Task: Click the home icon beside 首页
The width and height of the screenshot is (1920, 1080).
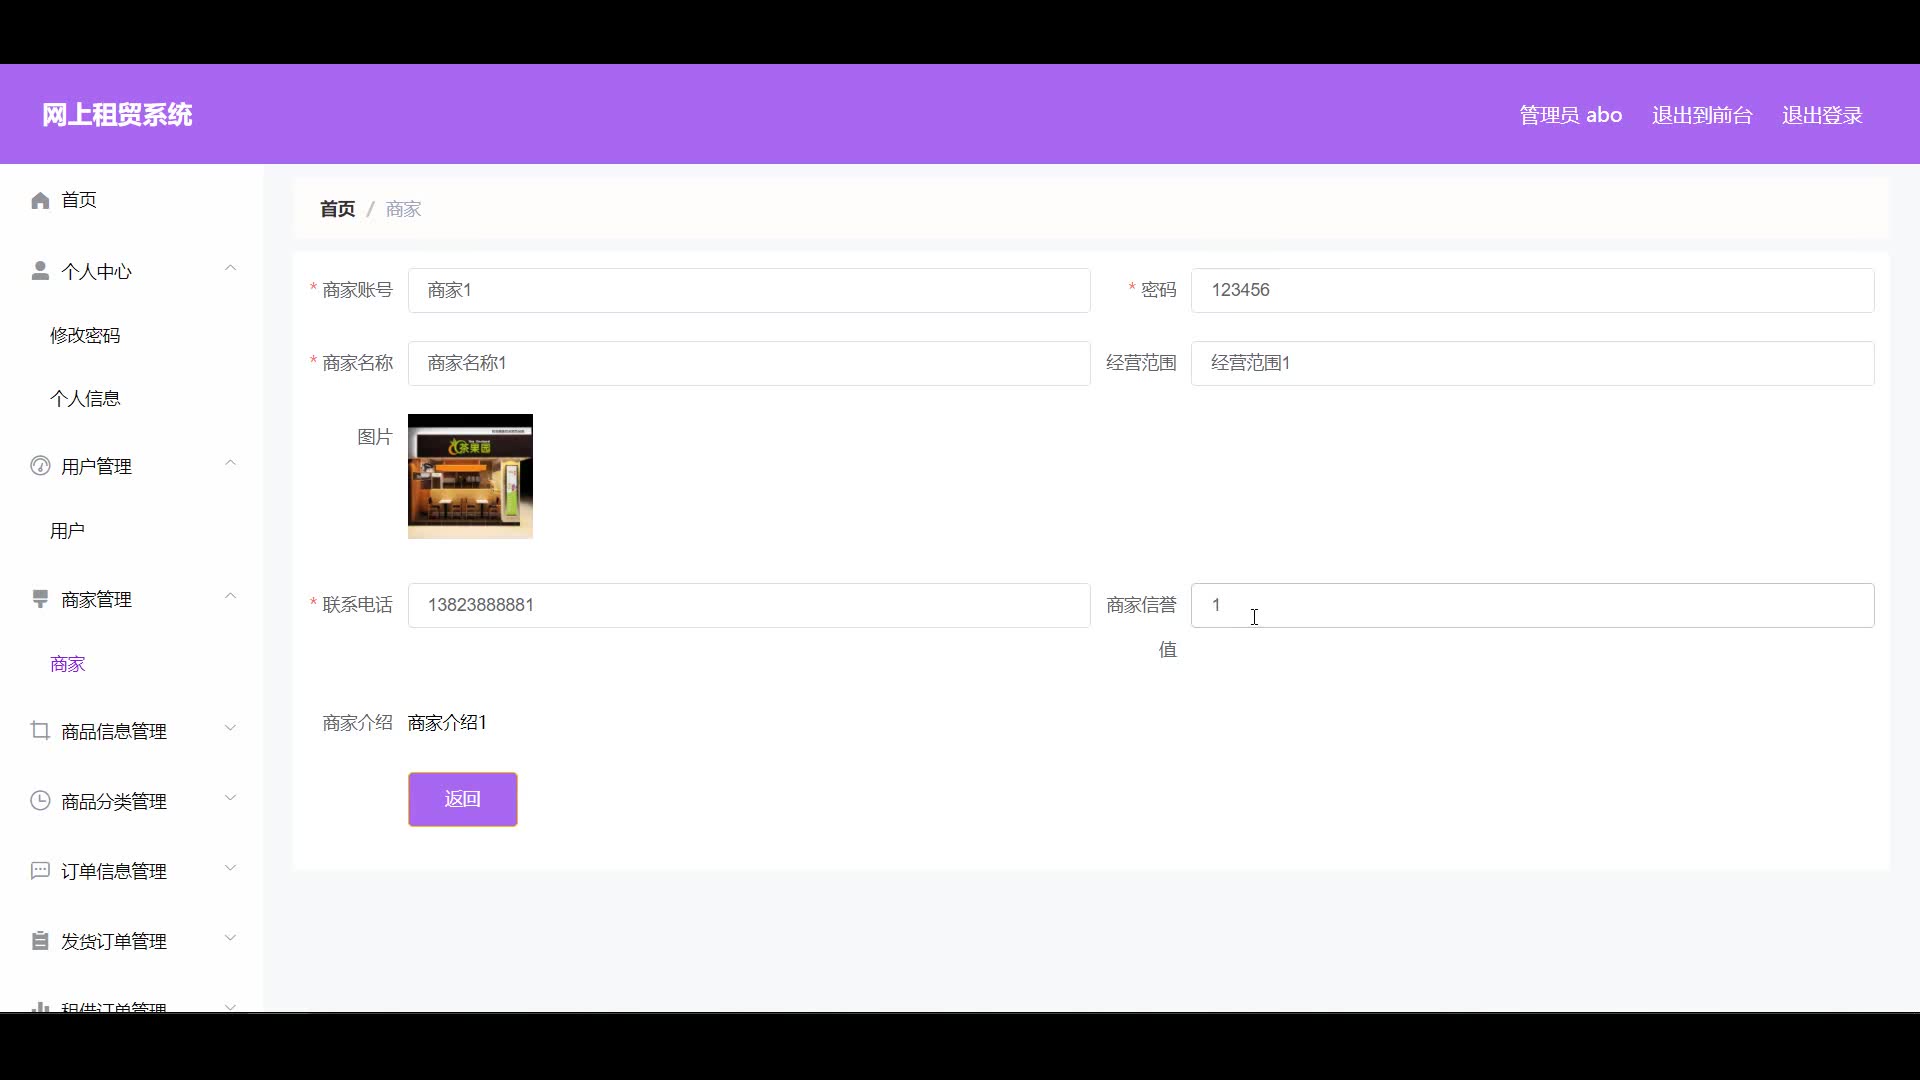Action: 40,201
